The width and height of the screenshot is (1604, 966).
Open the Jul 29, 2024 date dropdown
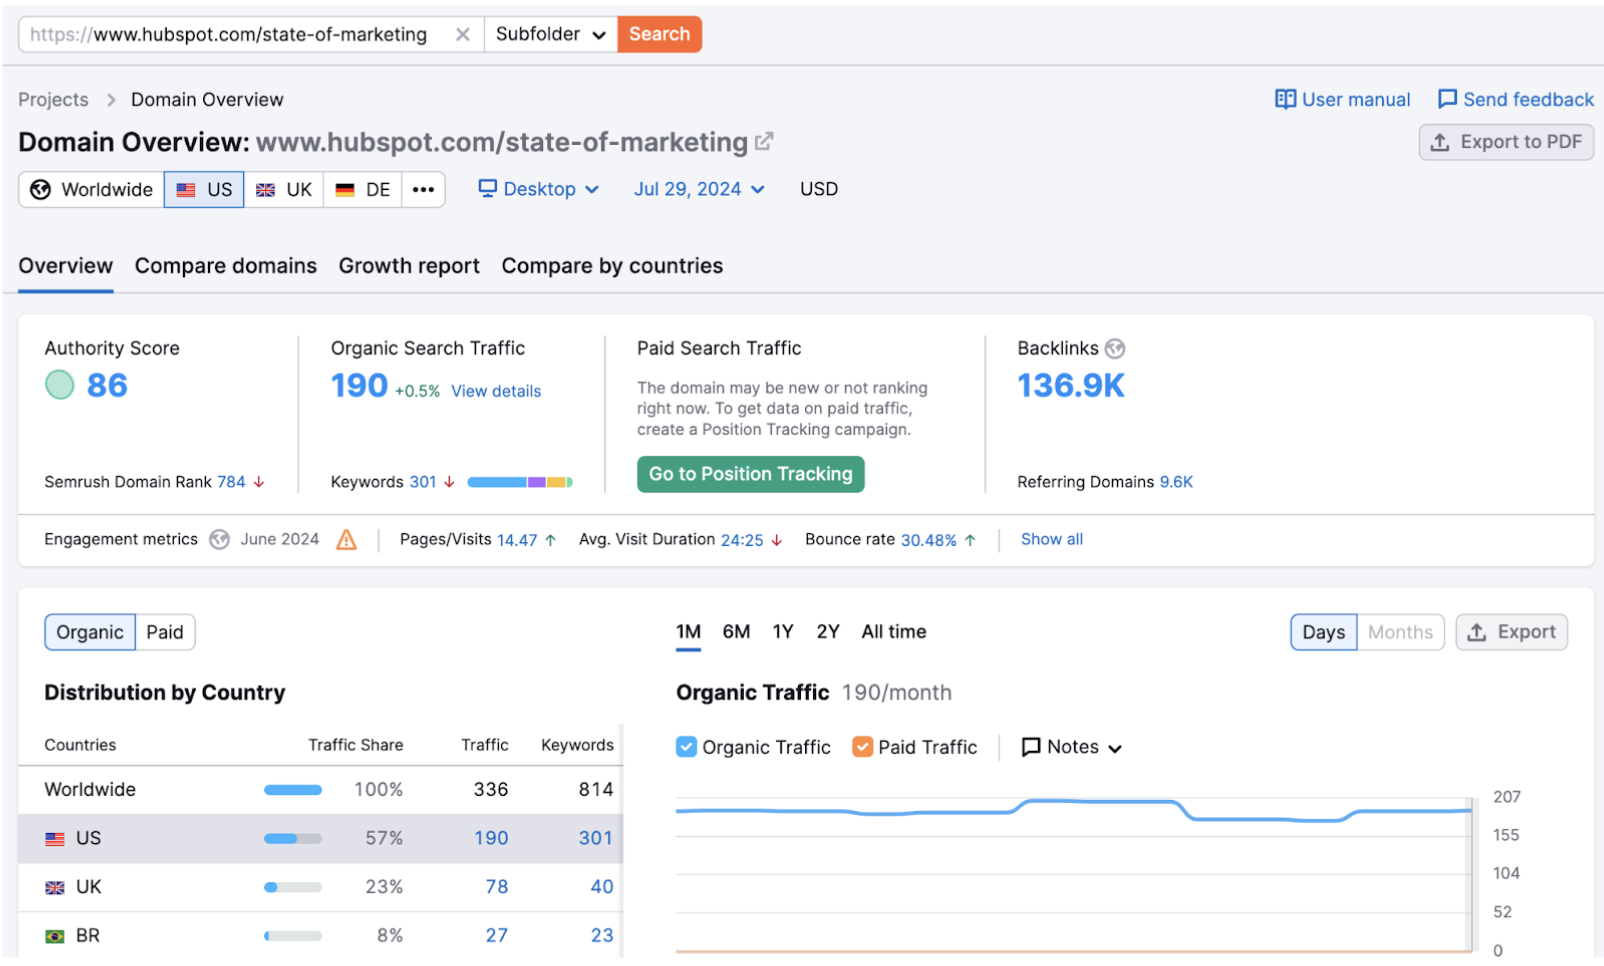[699, 189]
